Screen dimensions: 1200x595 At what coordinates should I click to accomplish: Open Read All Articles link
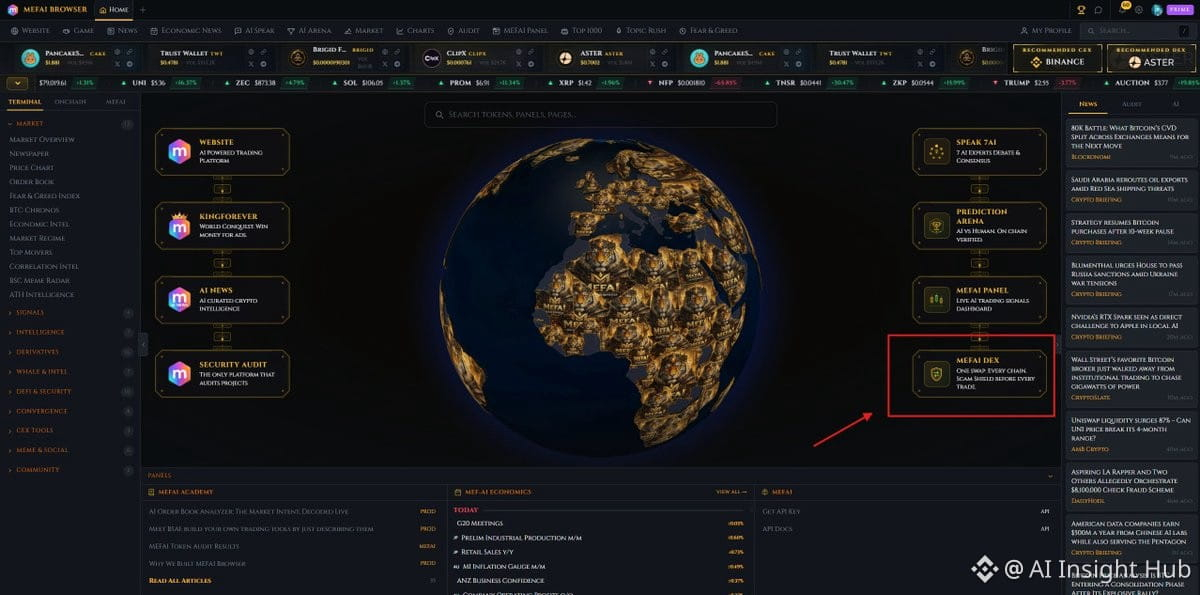tap(181, 580)
